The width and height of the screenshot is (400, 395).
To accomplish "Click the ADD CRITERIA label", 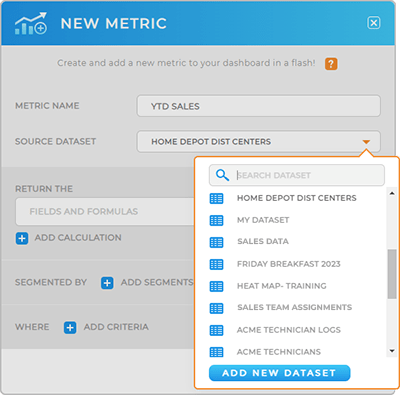I will 116,327.
